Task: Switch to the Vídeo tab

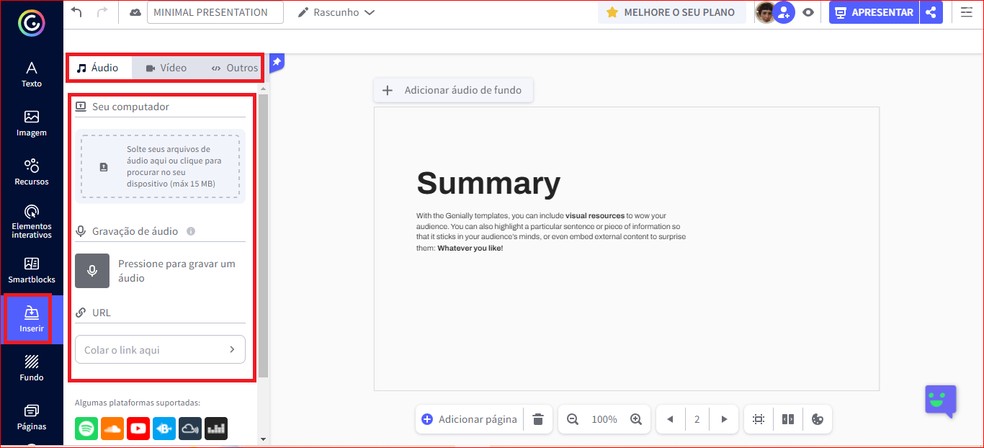Action: click(x=166, y=68)
